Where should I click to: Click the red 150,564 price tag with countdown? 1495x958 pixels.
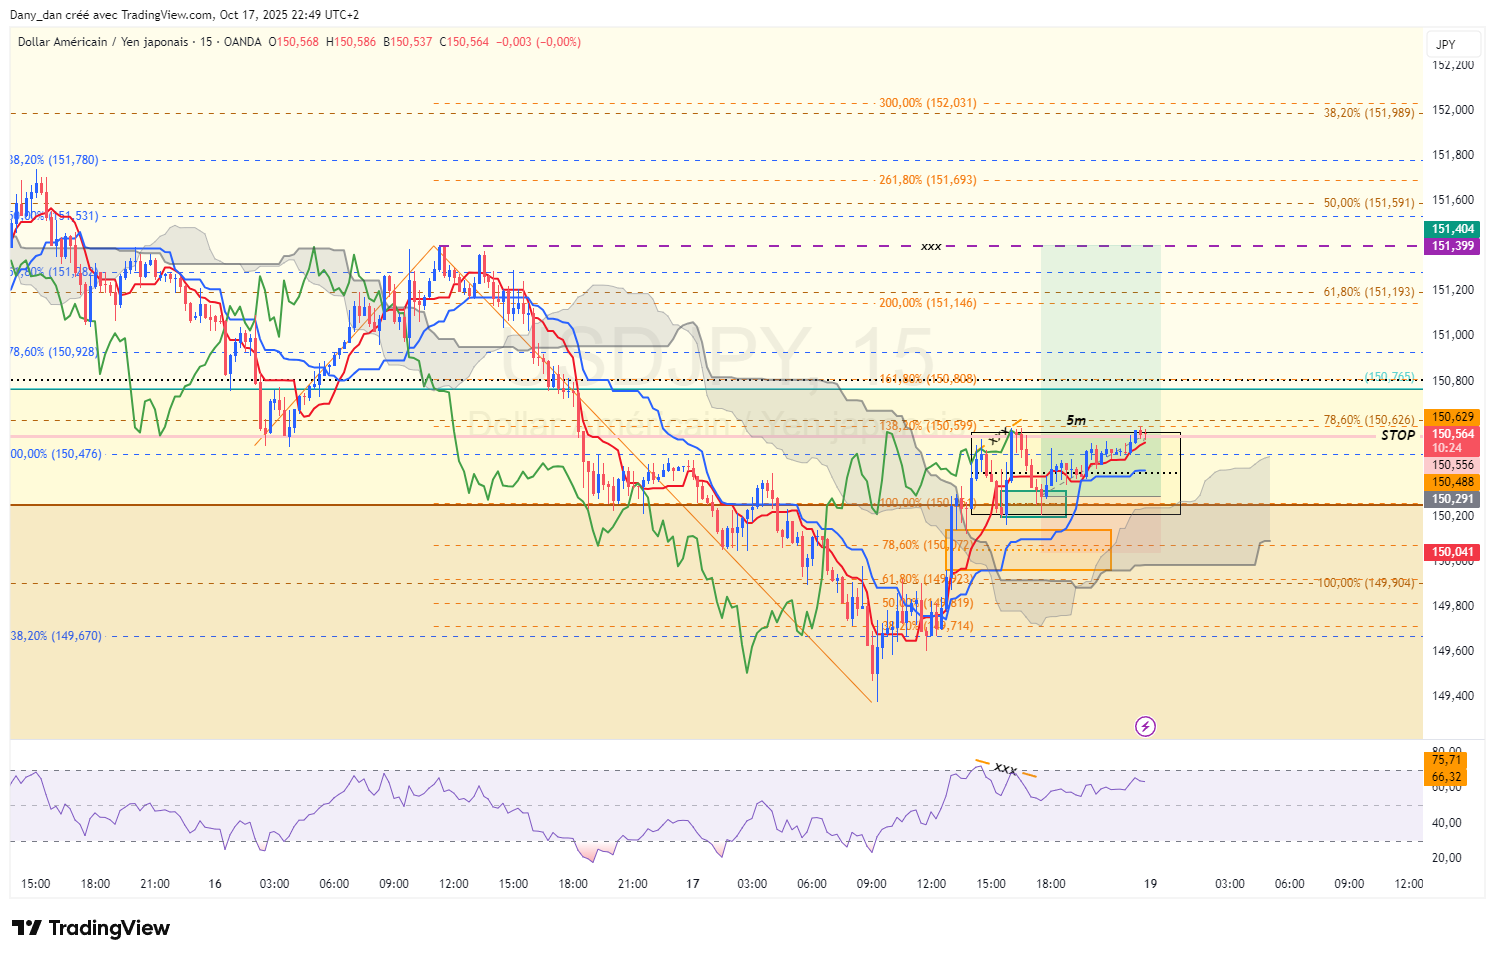coord(1452,441)
